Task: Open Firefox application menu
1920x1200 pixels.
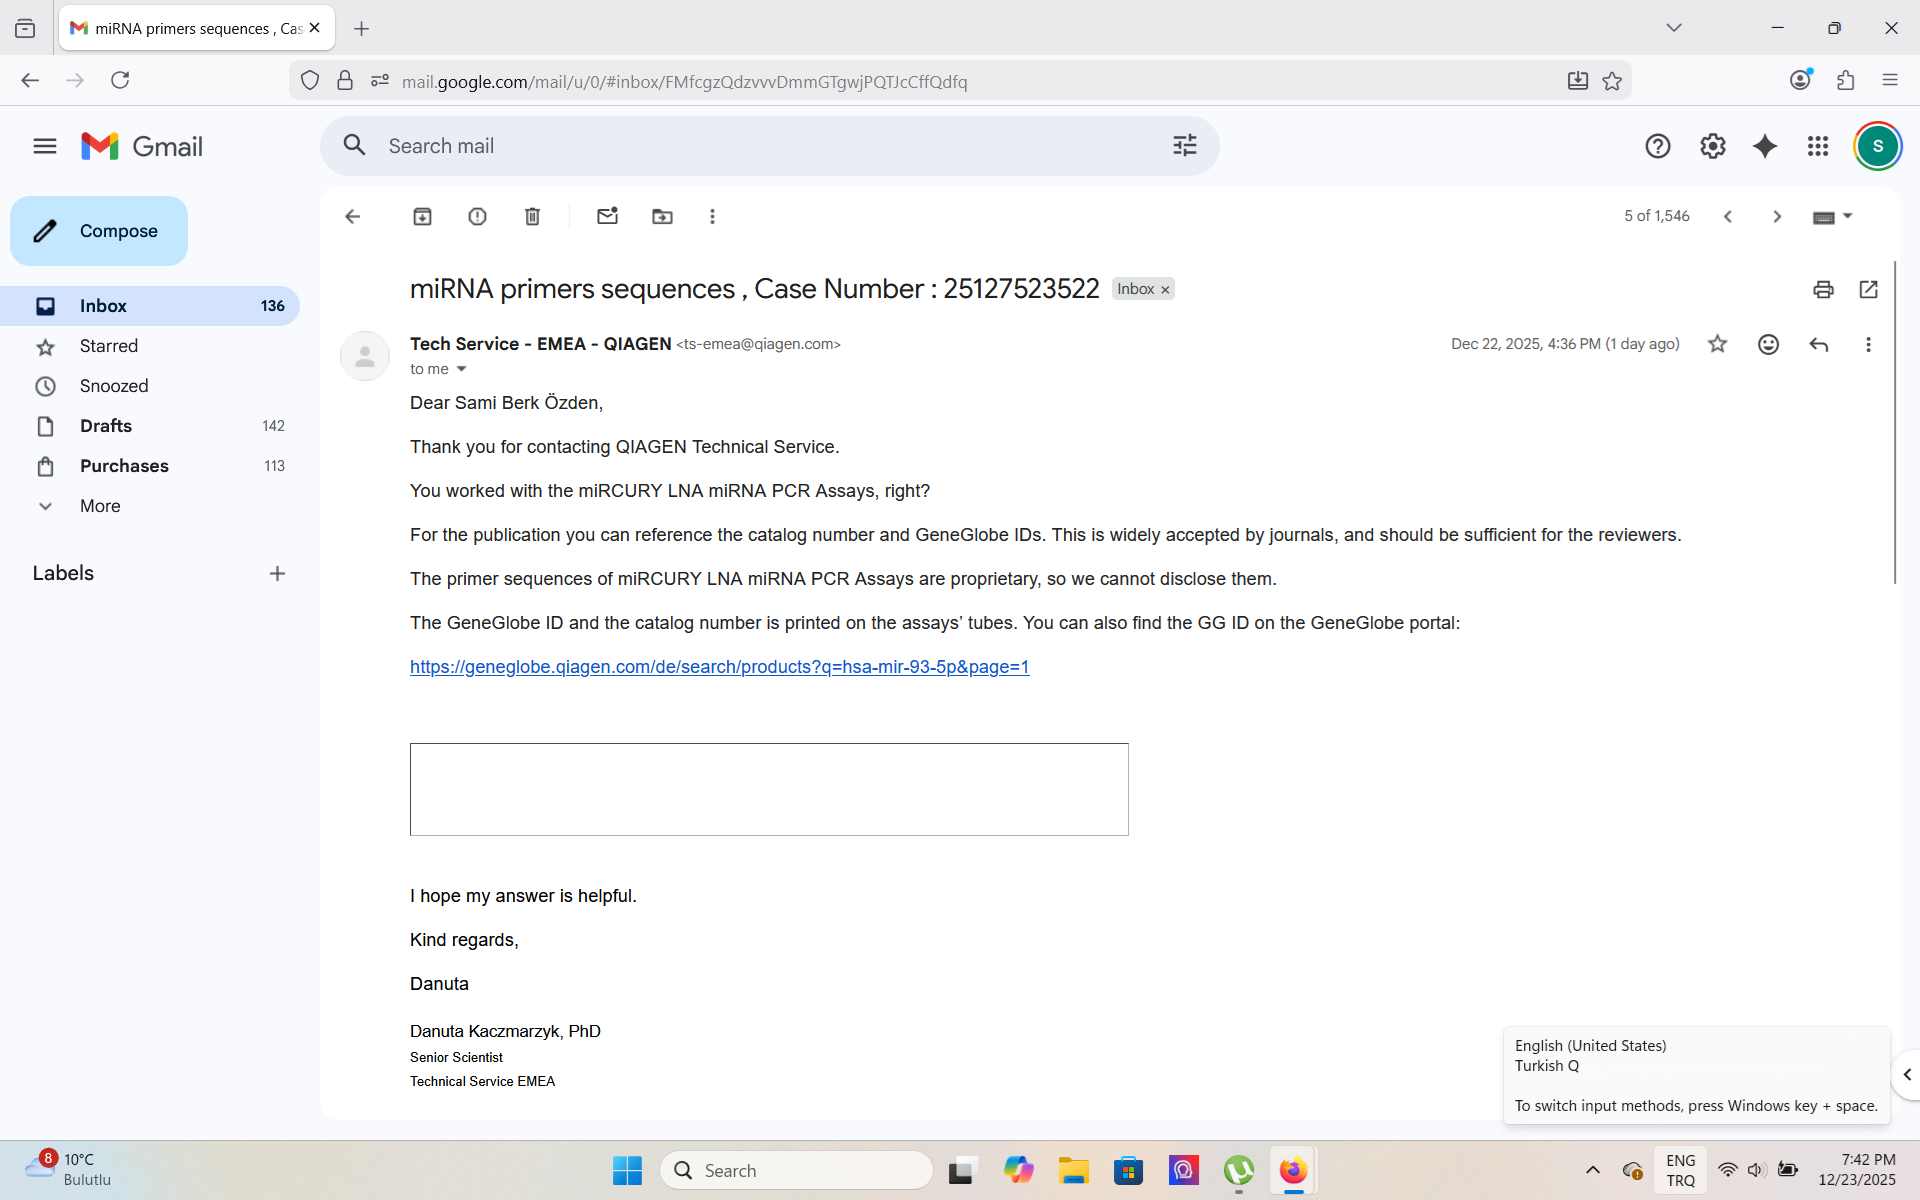Action: click(x=1890, y=80)
